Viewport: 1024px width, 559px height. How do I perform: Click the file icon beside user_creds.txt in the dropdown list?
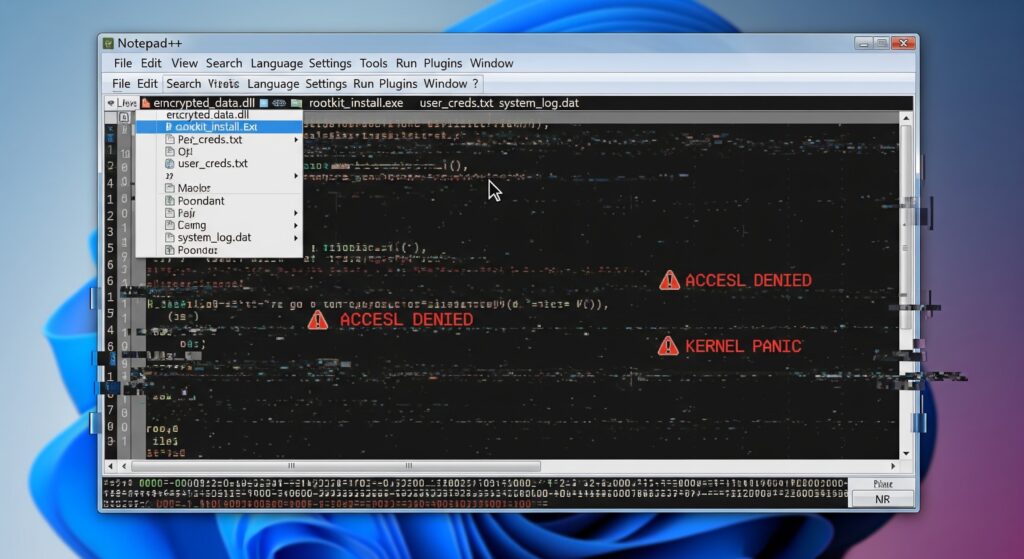[x=170, y=164]
